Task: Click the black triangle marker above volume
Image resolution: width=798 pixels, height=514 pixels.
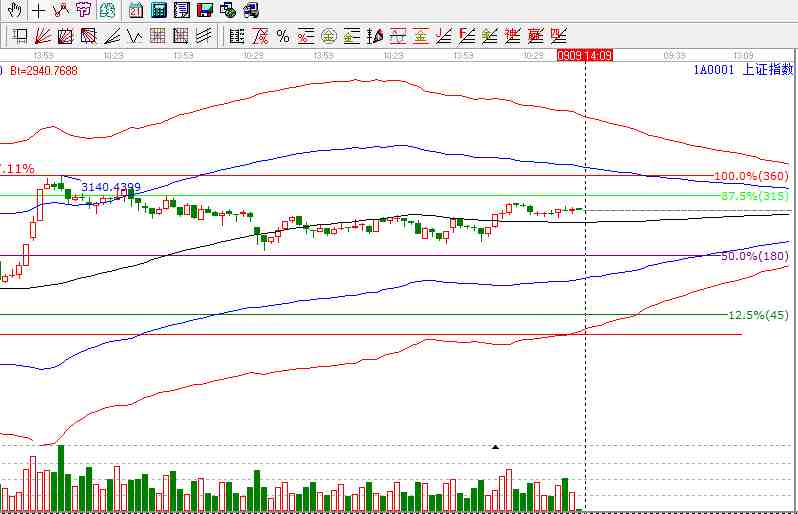Action: pos(495,447)
